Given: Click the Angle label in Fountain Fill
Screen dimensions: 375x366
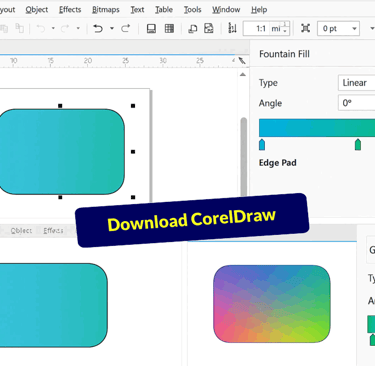Looking at the screenshot, I should click(x=270, y=103).
